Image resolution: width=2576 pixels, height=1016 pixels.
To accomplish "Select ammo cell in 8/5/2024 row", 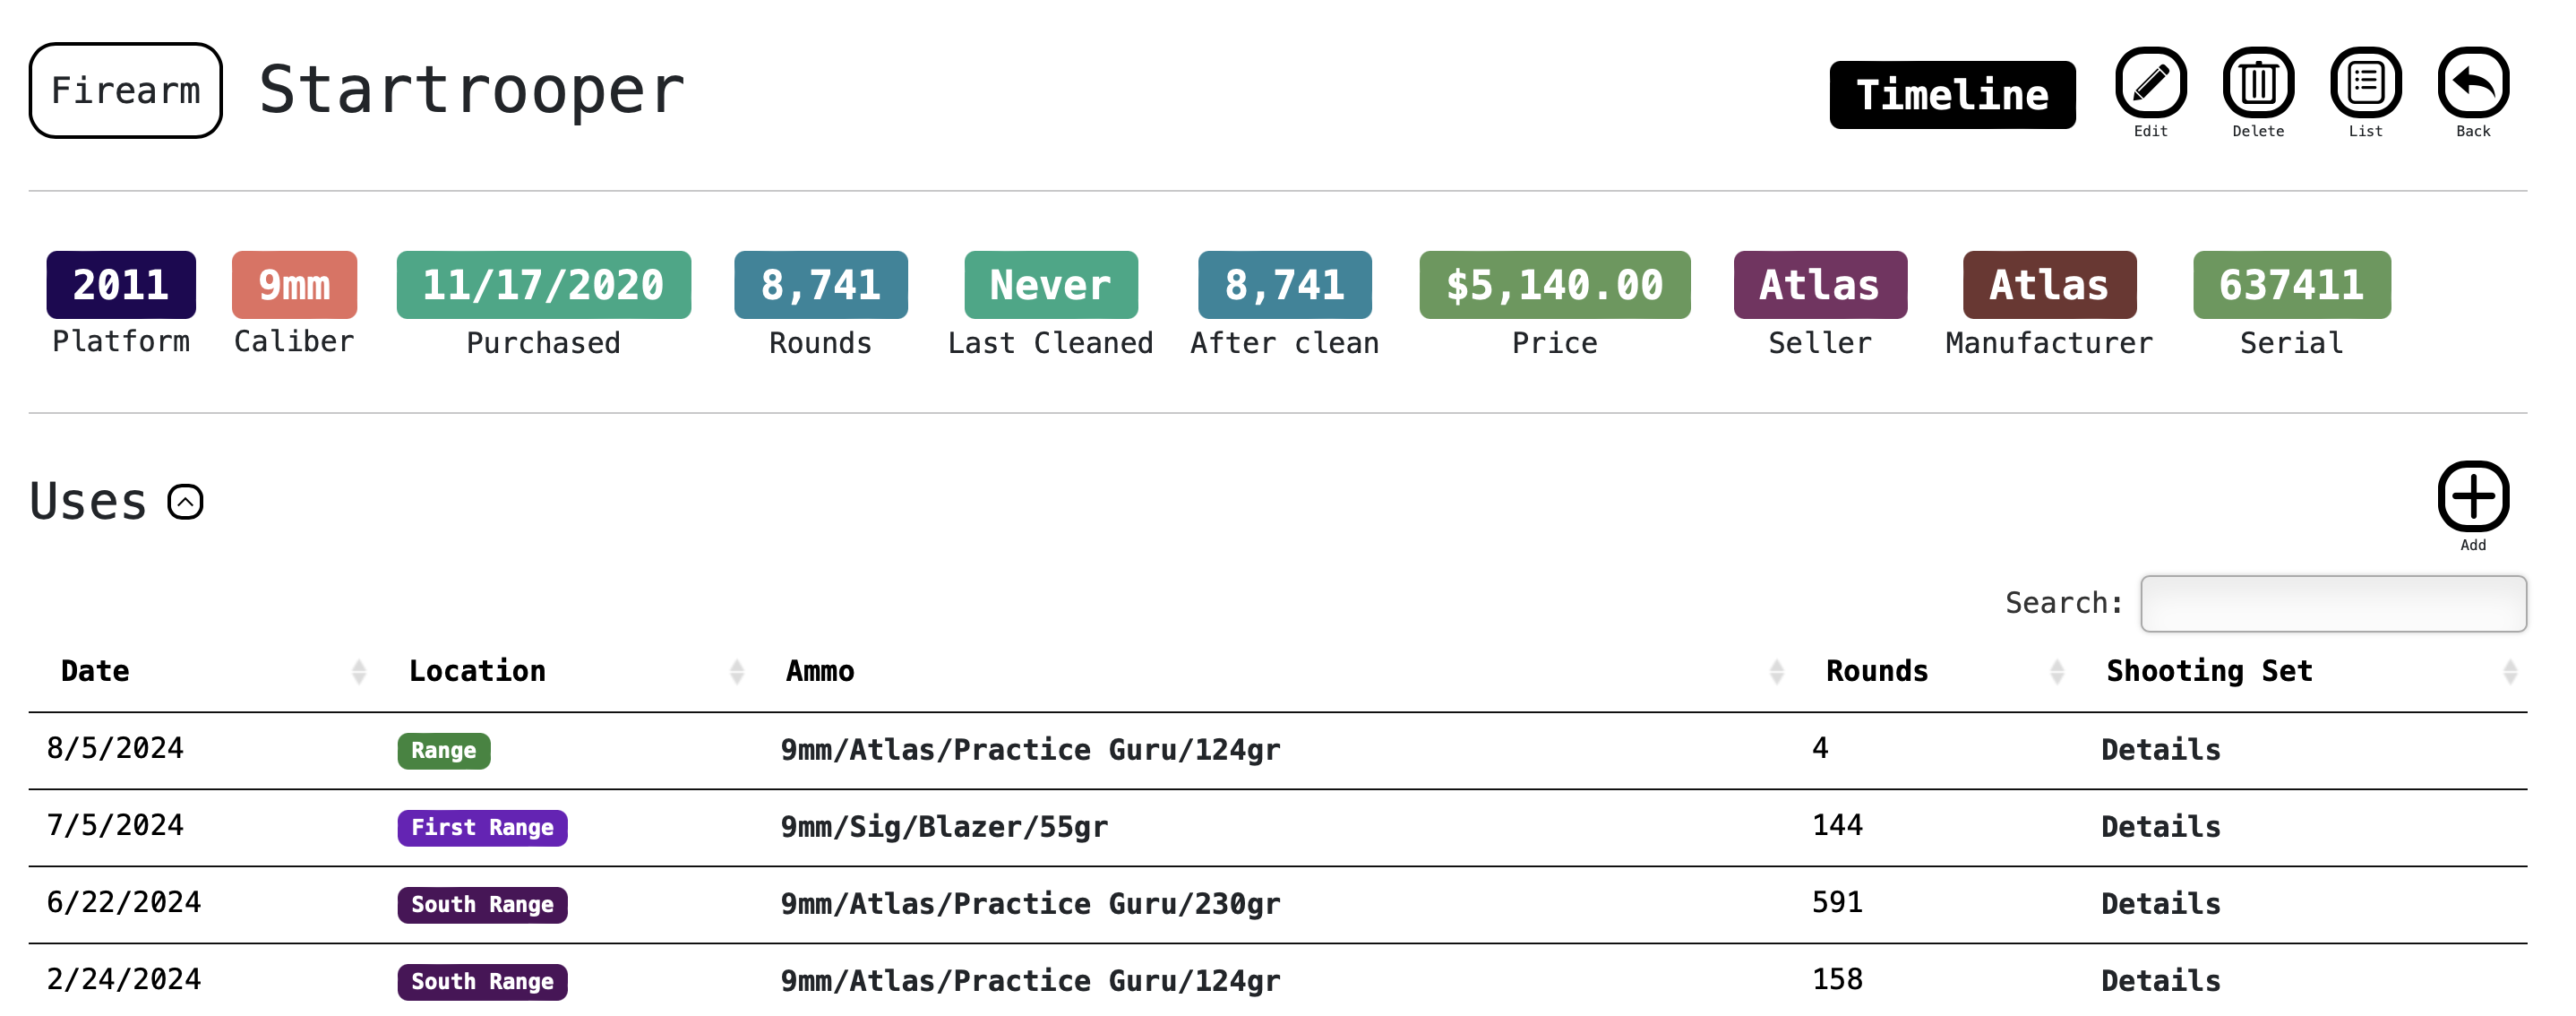I will click(x=1030, y=750).
